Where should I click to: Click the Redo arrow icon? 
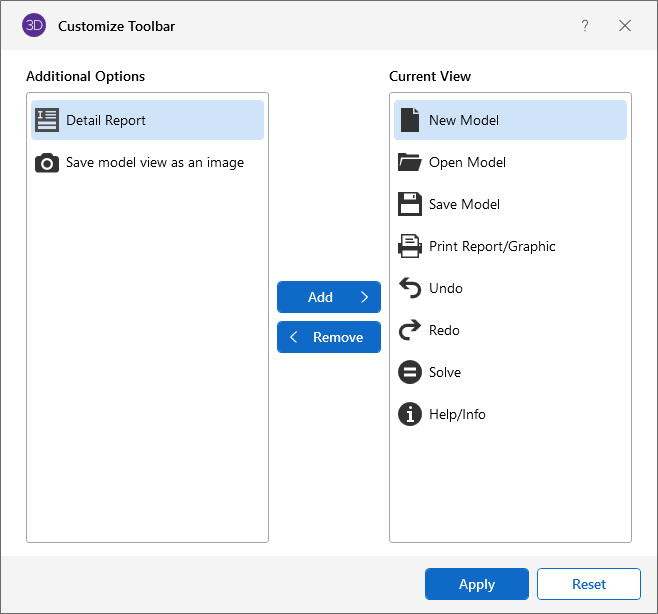pos(410,330)
